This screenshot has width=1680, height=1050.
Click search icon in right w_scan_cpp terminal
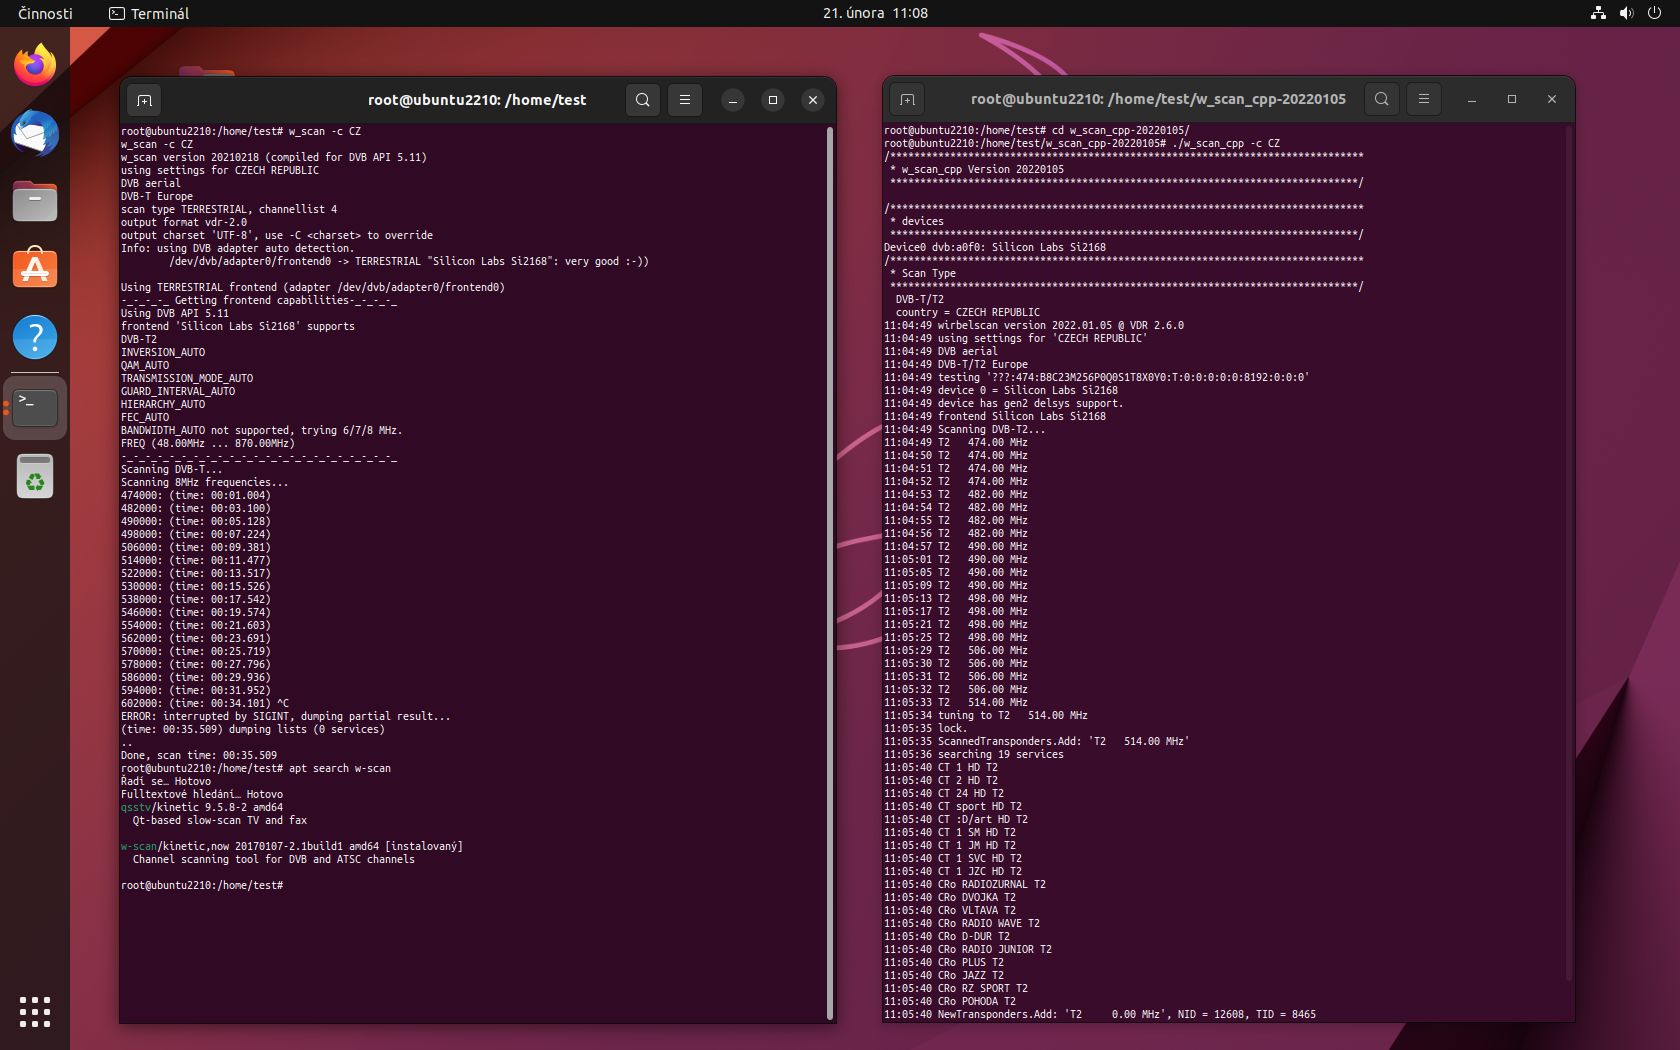[x=1381, y=99]
